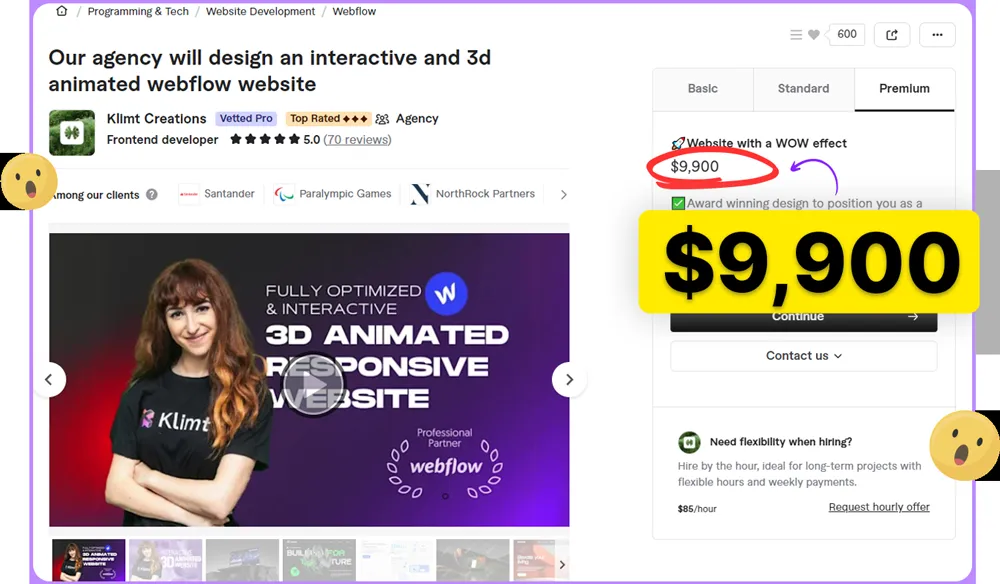Switch to the Standard package tab
Image resolution: width=1000 pixels, height=584 pixels.
click(804, 89)
